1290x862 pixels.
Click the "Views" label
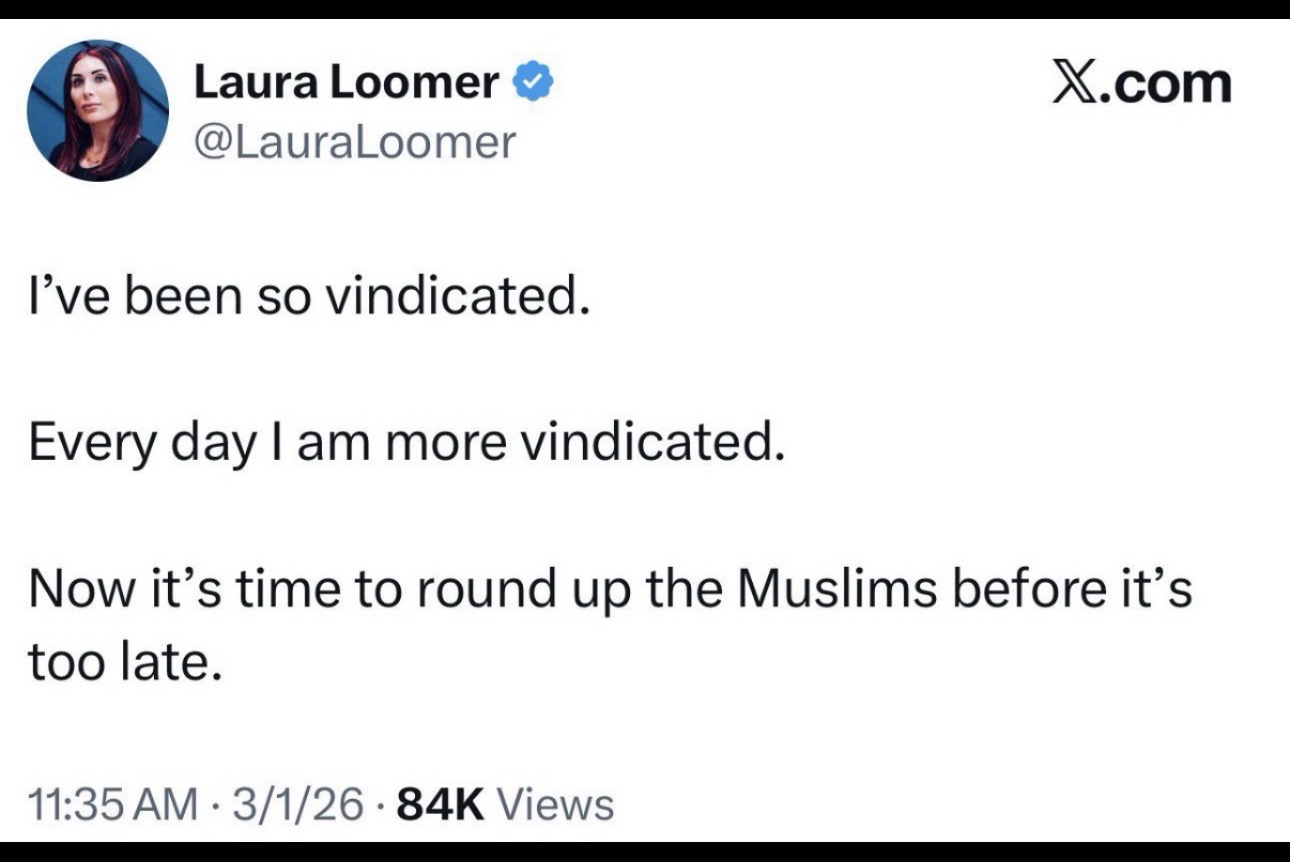(554, 803)
